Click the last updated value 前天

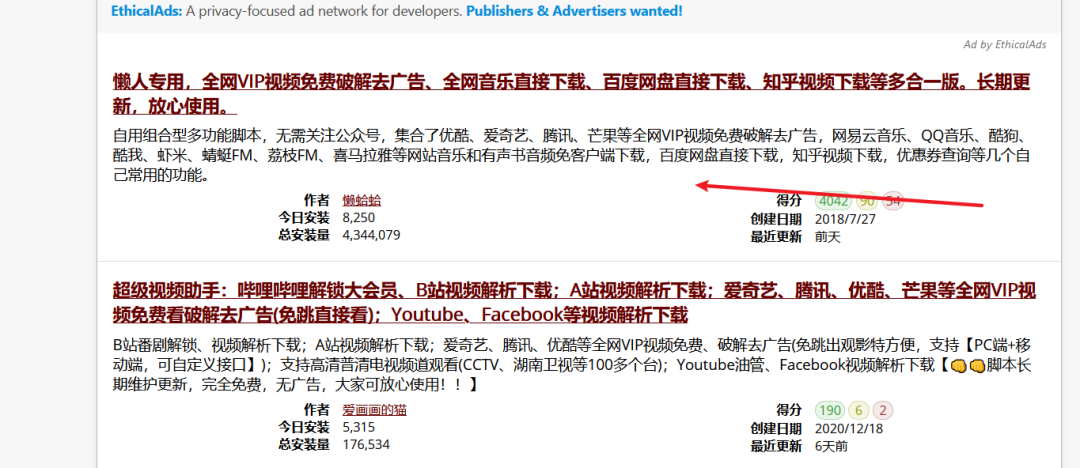(828, 237)
